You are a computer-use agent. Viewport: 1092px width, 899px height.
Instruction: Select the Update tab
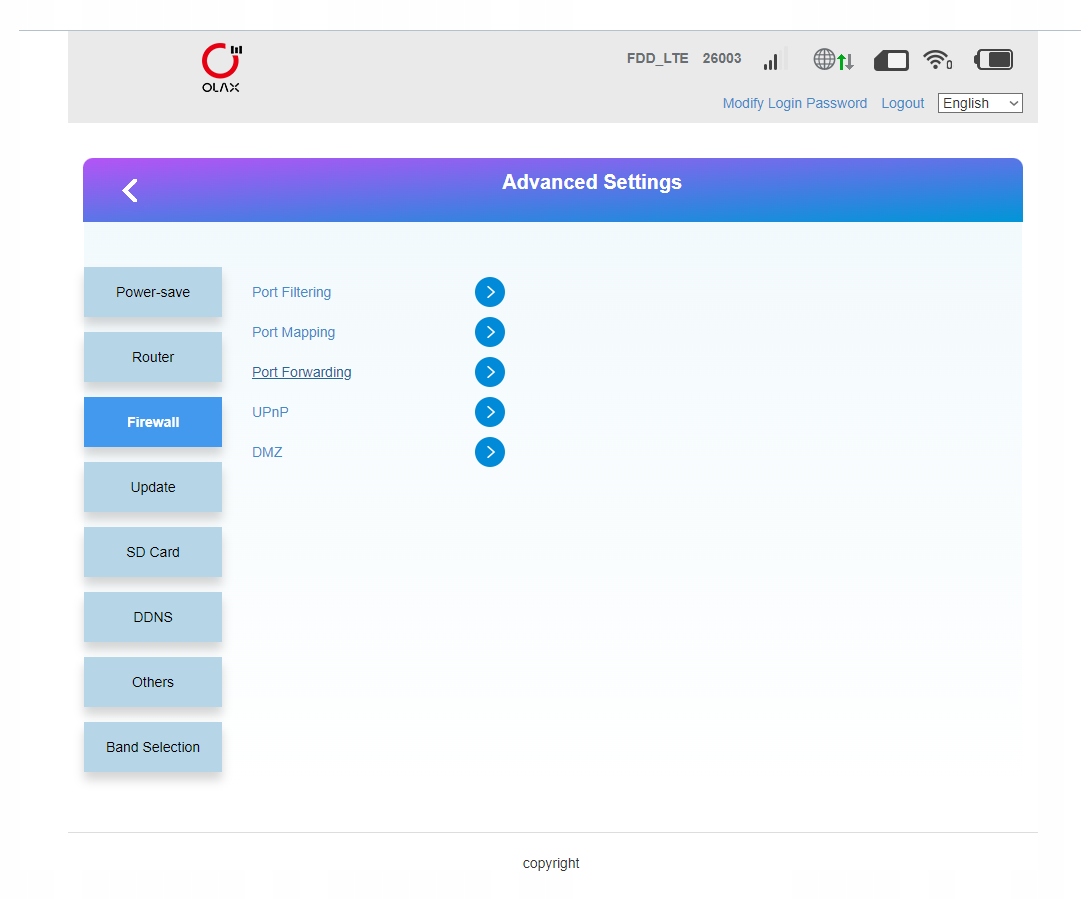pyautogui.click(x=153, y=487)
